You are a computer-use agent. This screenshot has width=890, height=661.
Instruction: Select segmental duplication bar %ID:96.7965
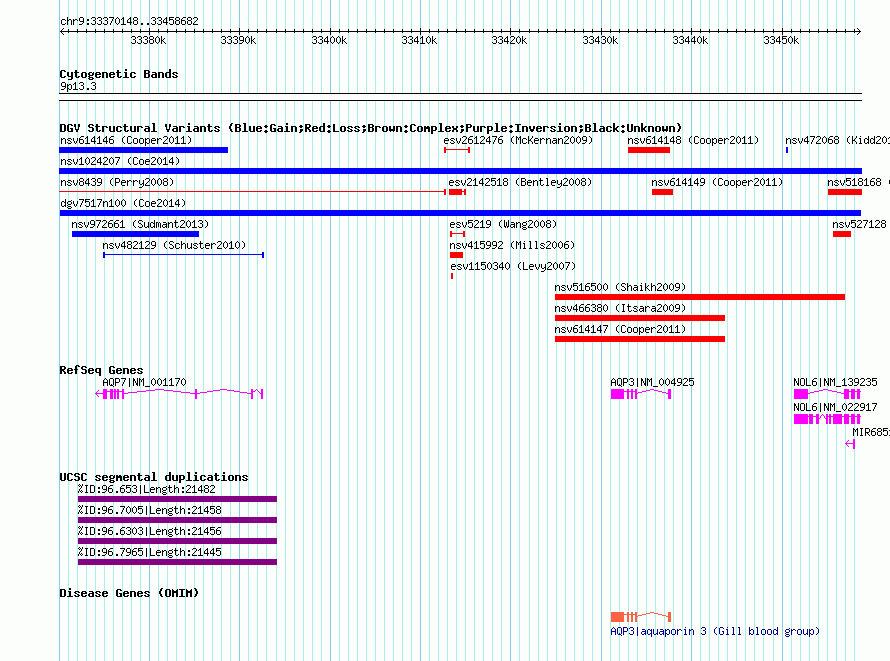(x=177, y=562)
